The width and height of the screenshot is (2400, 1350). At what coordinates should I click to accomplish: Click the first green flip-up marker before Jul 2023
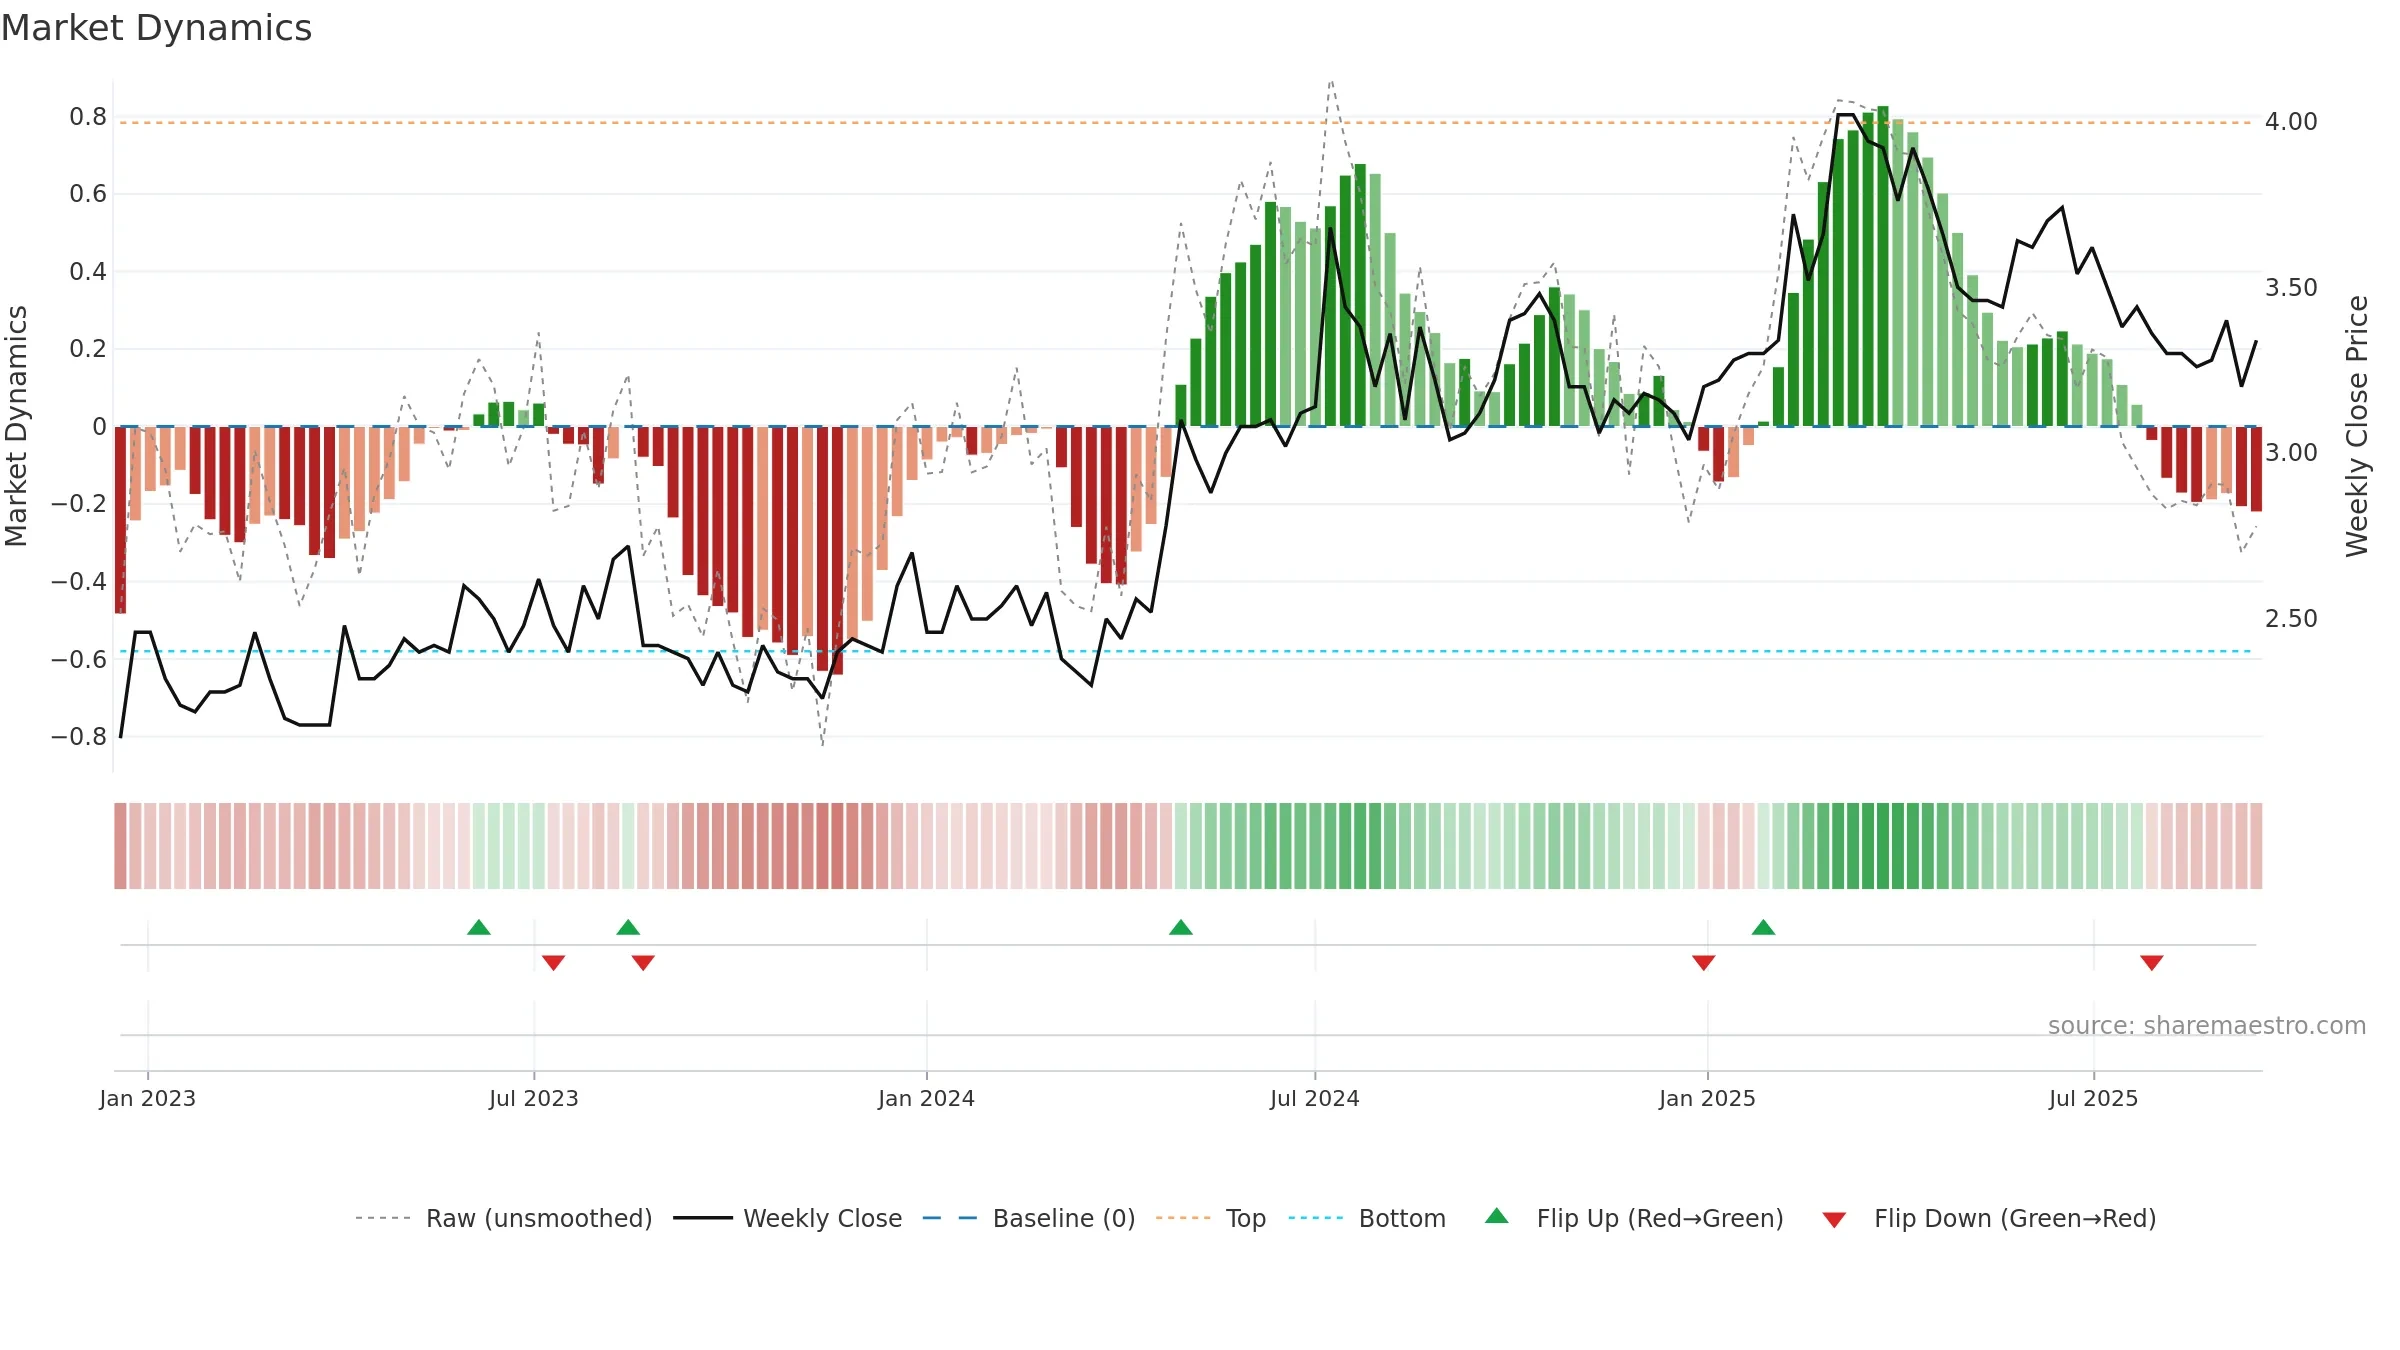(x=479, y=927)
